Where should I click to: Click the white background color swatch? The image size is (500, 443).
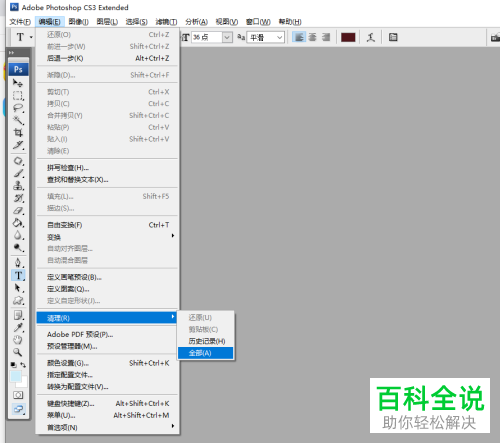point(23,383)
